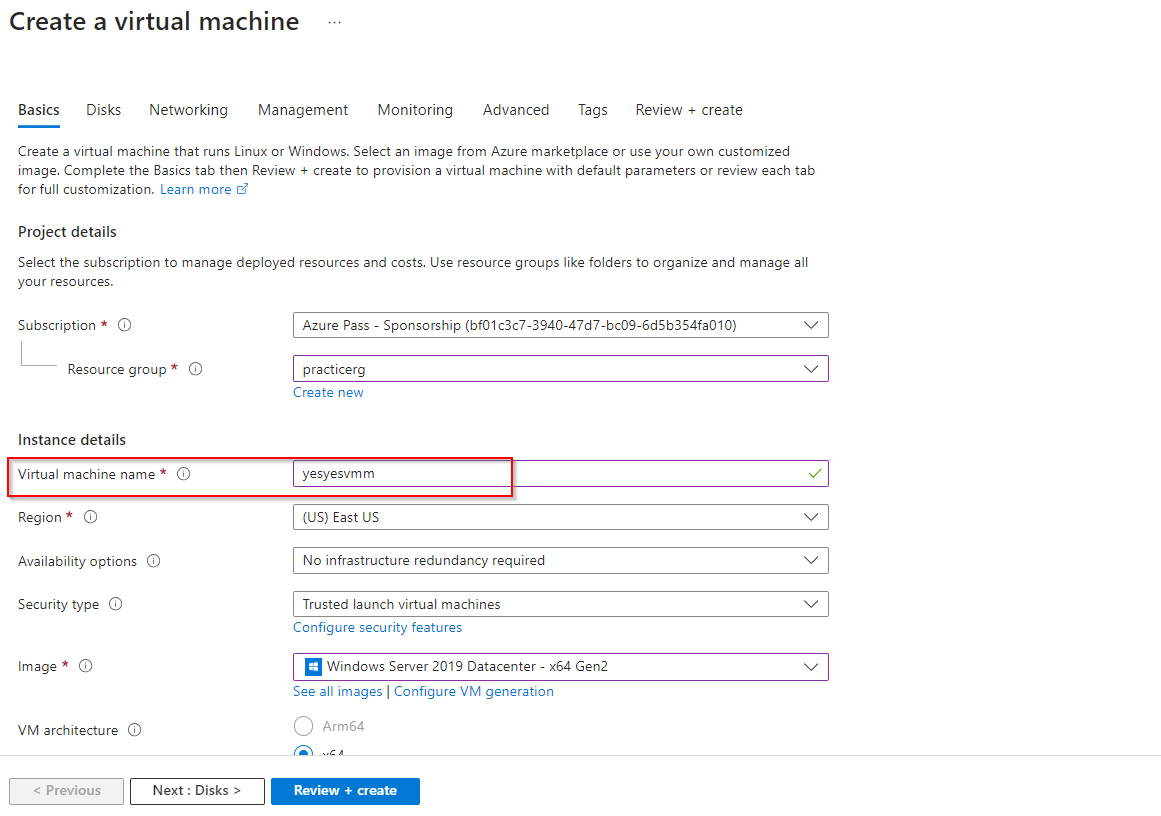Image resolution: width=1161 pixels, height=816 pixels.
Task: Click the Review + create button
Action: 345,790
